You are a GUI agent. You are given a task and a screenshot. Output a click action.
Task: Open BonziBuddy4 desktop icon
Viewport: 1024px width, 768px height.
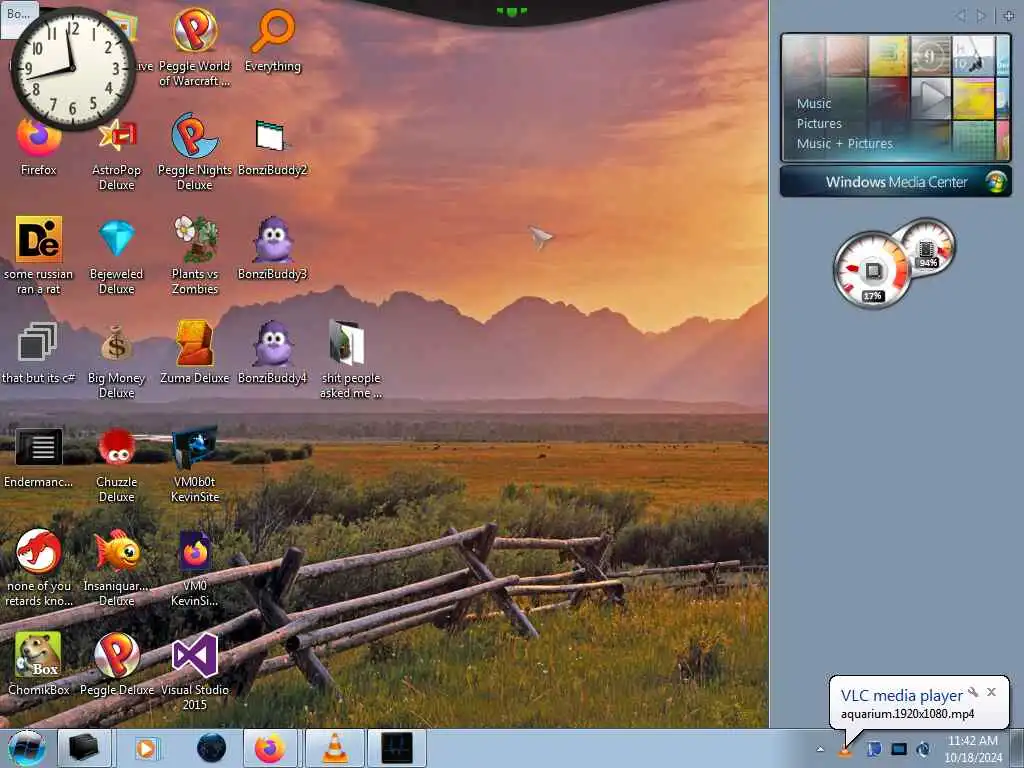pyautogui.click(x=272, y=353)
